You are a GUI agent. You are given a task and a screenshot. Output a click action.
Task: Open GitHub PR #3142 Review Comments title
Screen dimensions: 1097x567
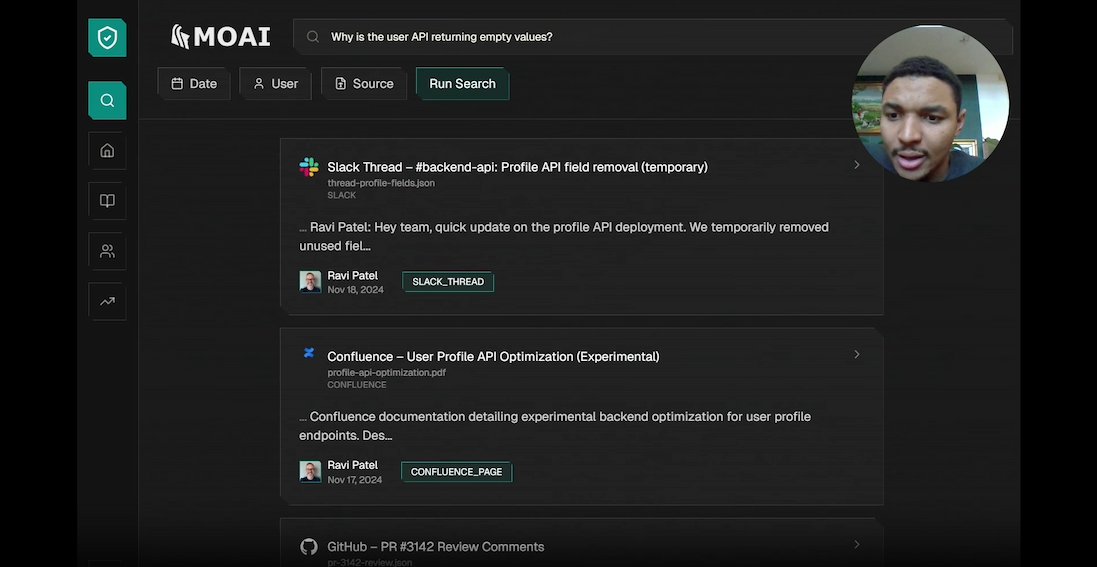point(436,547)
